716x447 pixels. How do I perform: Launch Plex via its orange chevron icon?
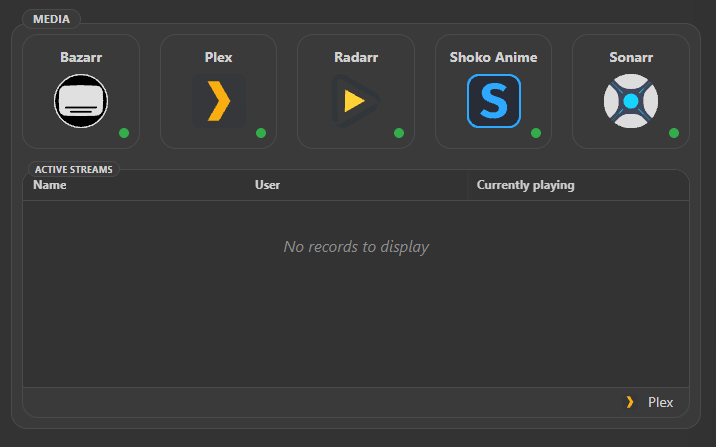tap(219, 101)
